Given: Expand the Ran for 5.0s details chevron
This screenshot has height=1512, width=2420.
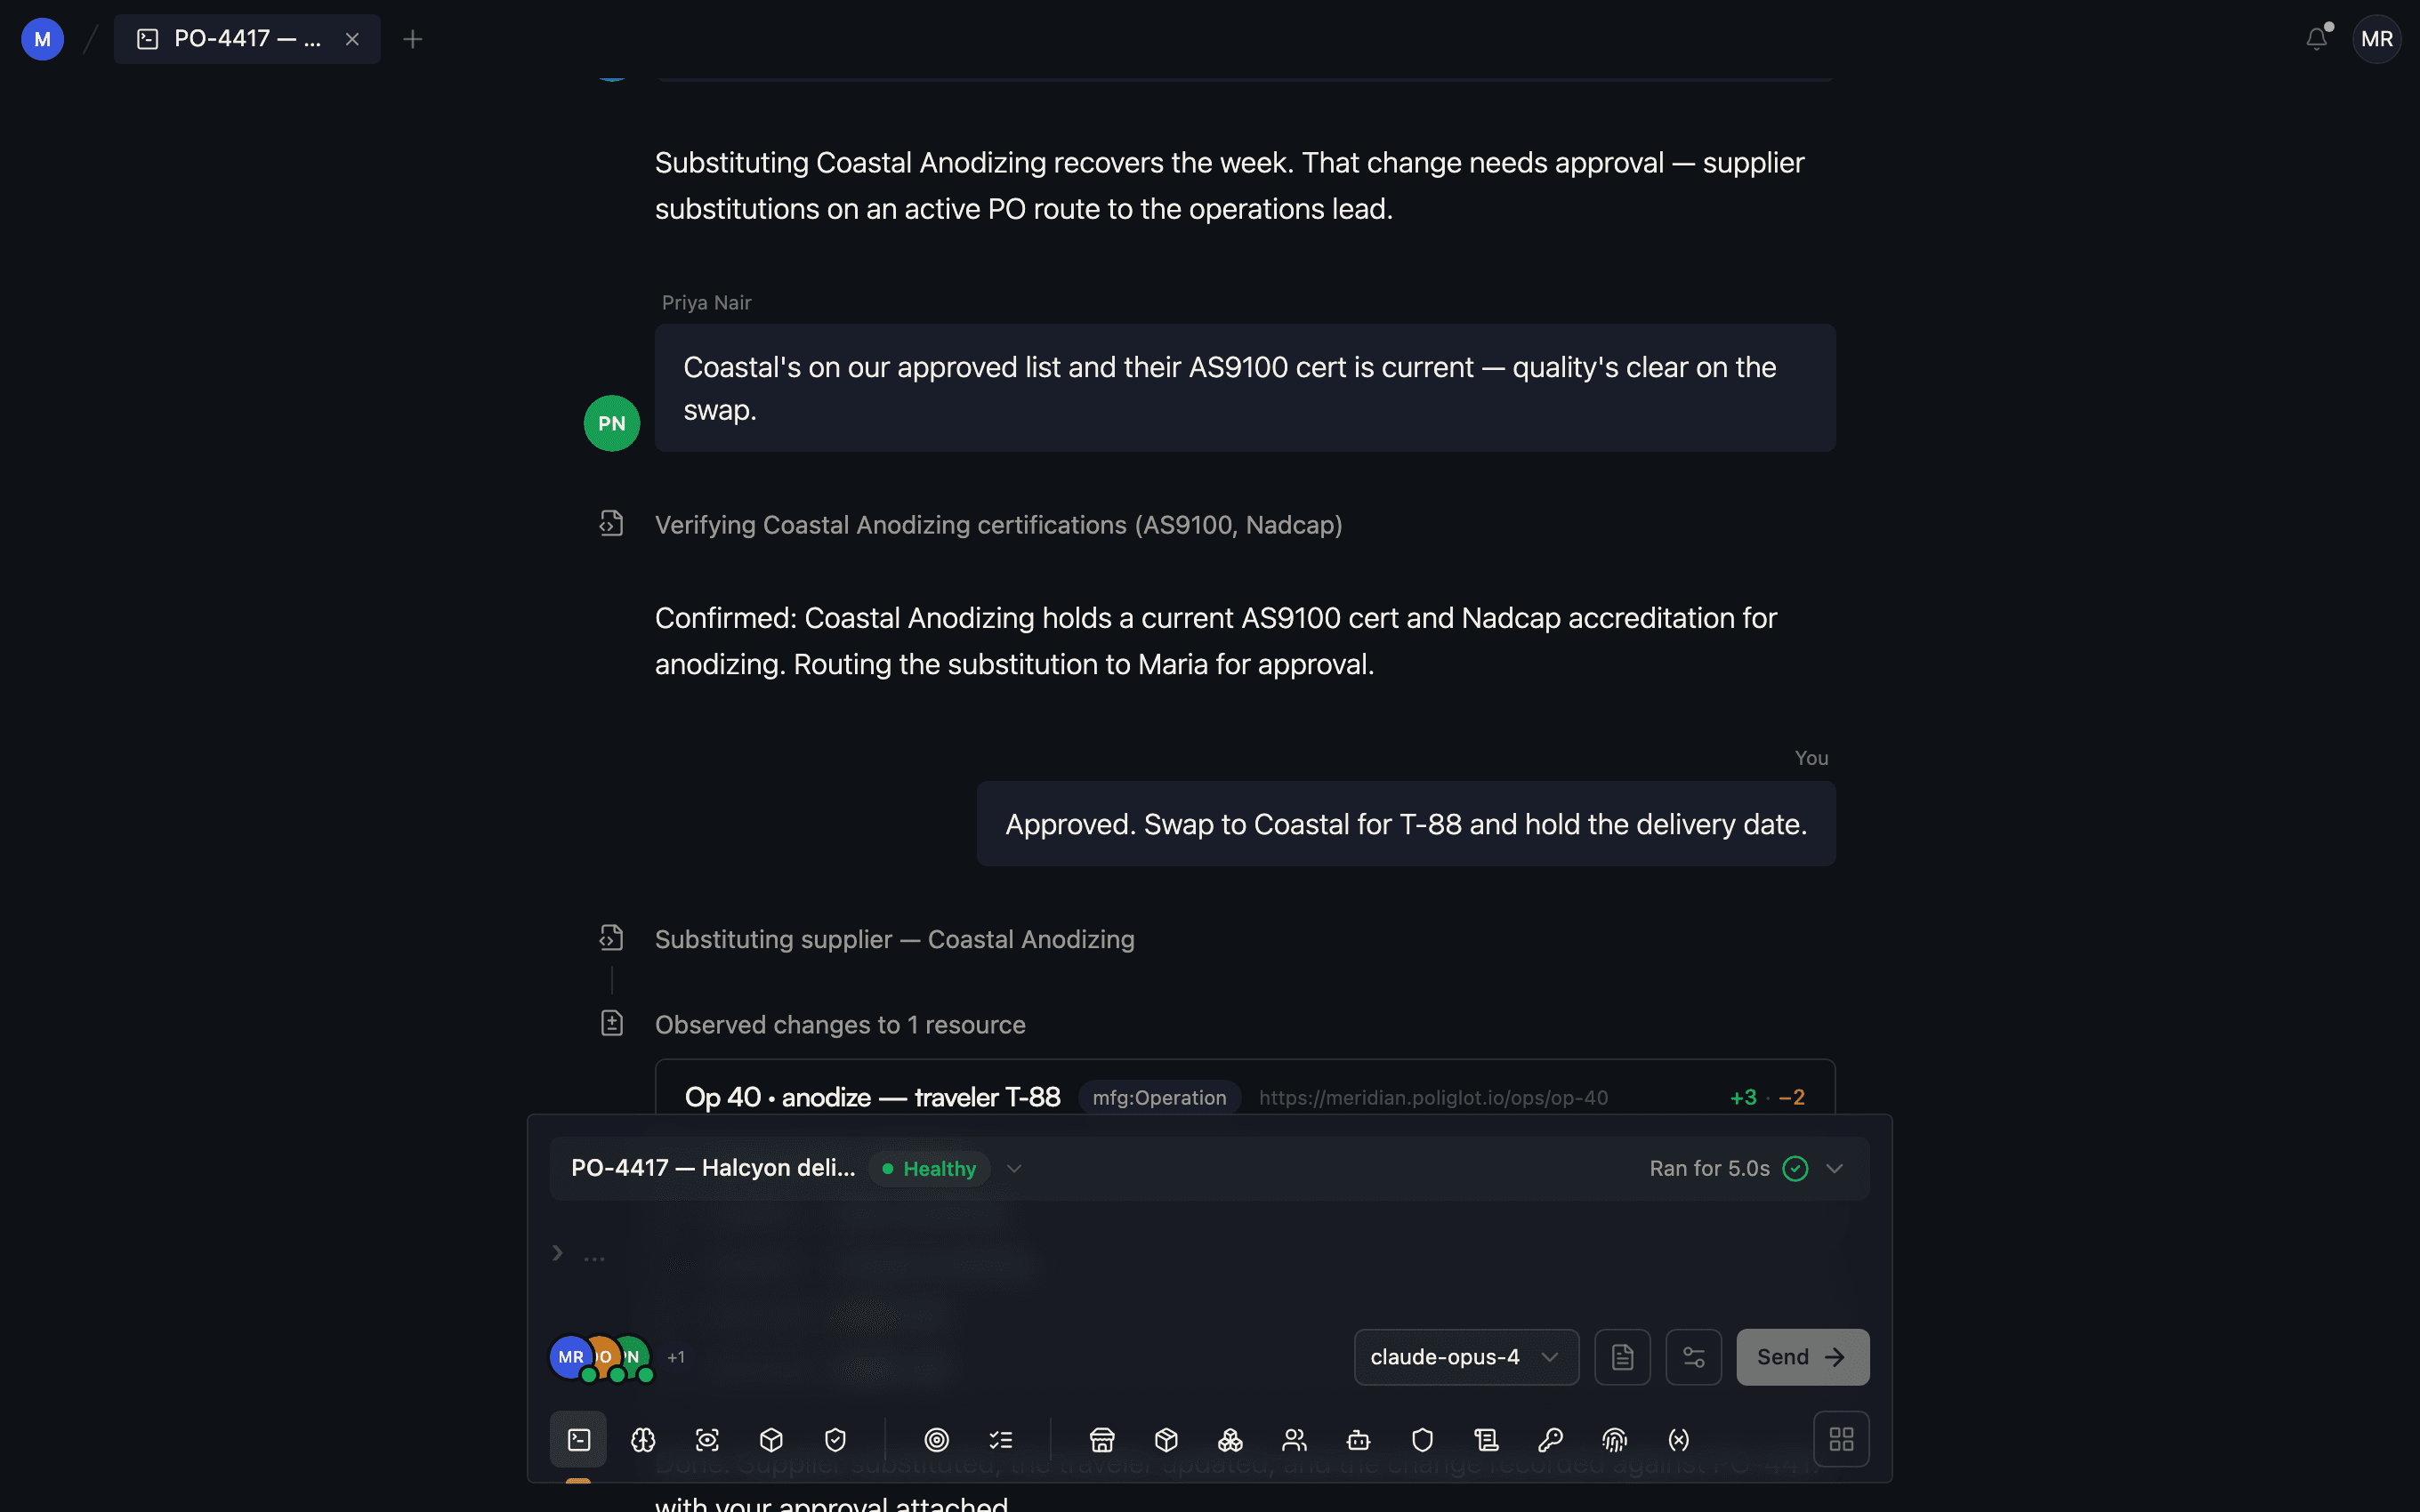Looking at the screenshot, I should tap(1834, 1168).
